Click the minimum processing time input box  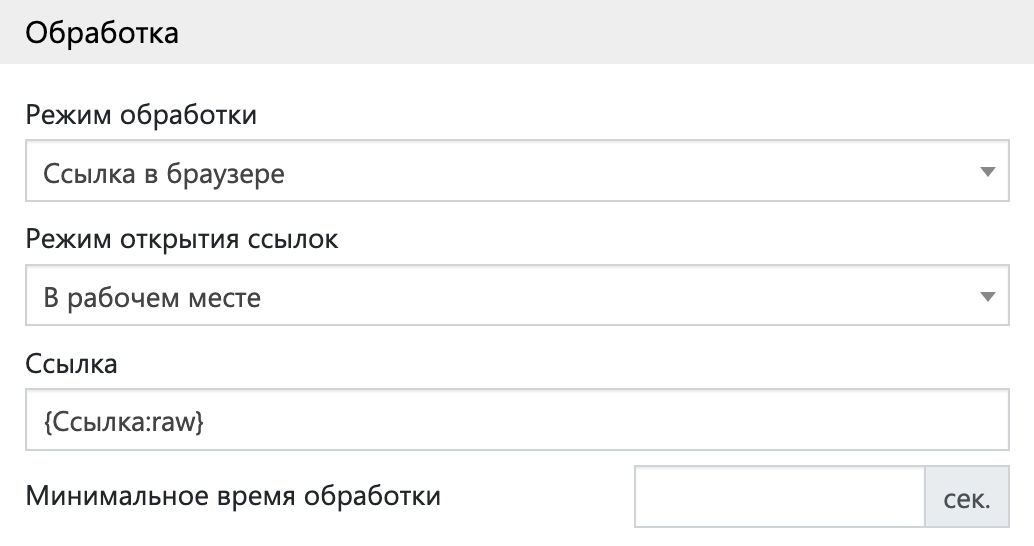click(x=779, y=498)
